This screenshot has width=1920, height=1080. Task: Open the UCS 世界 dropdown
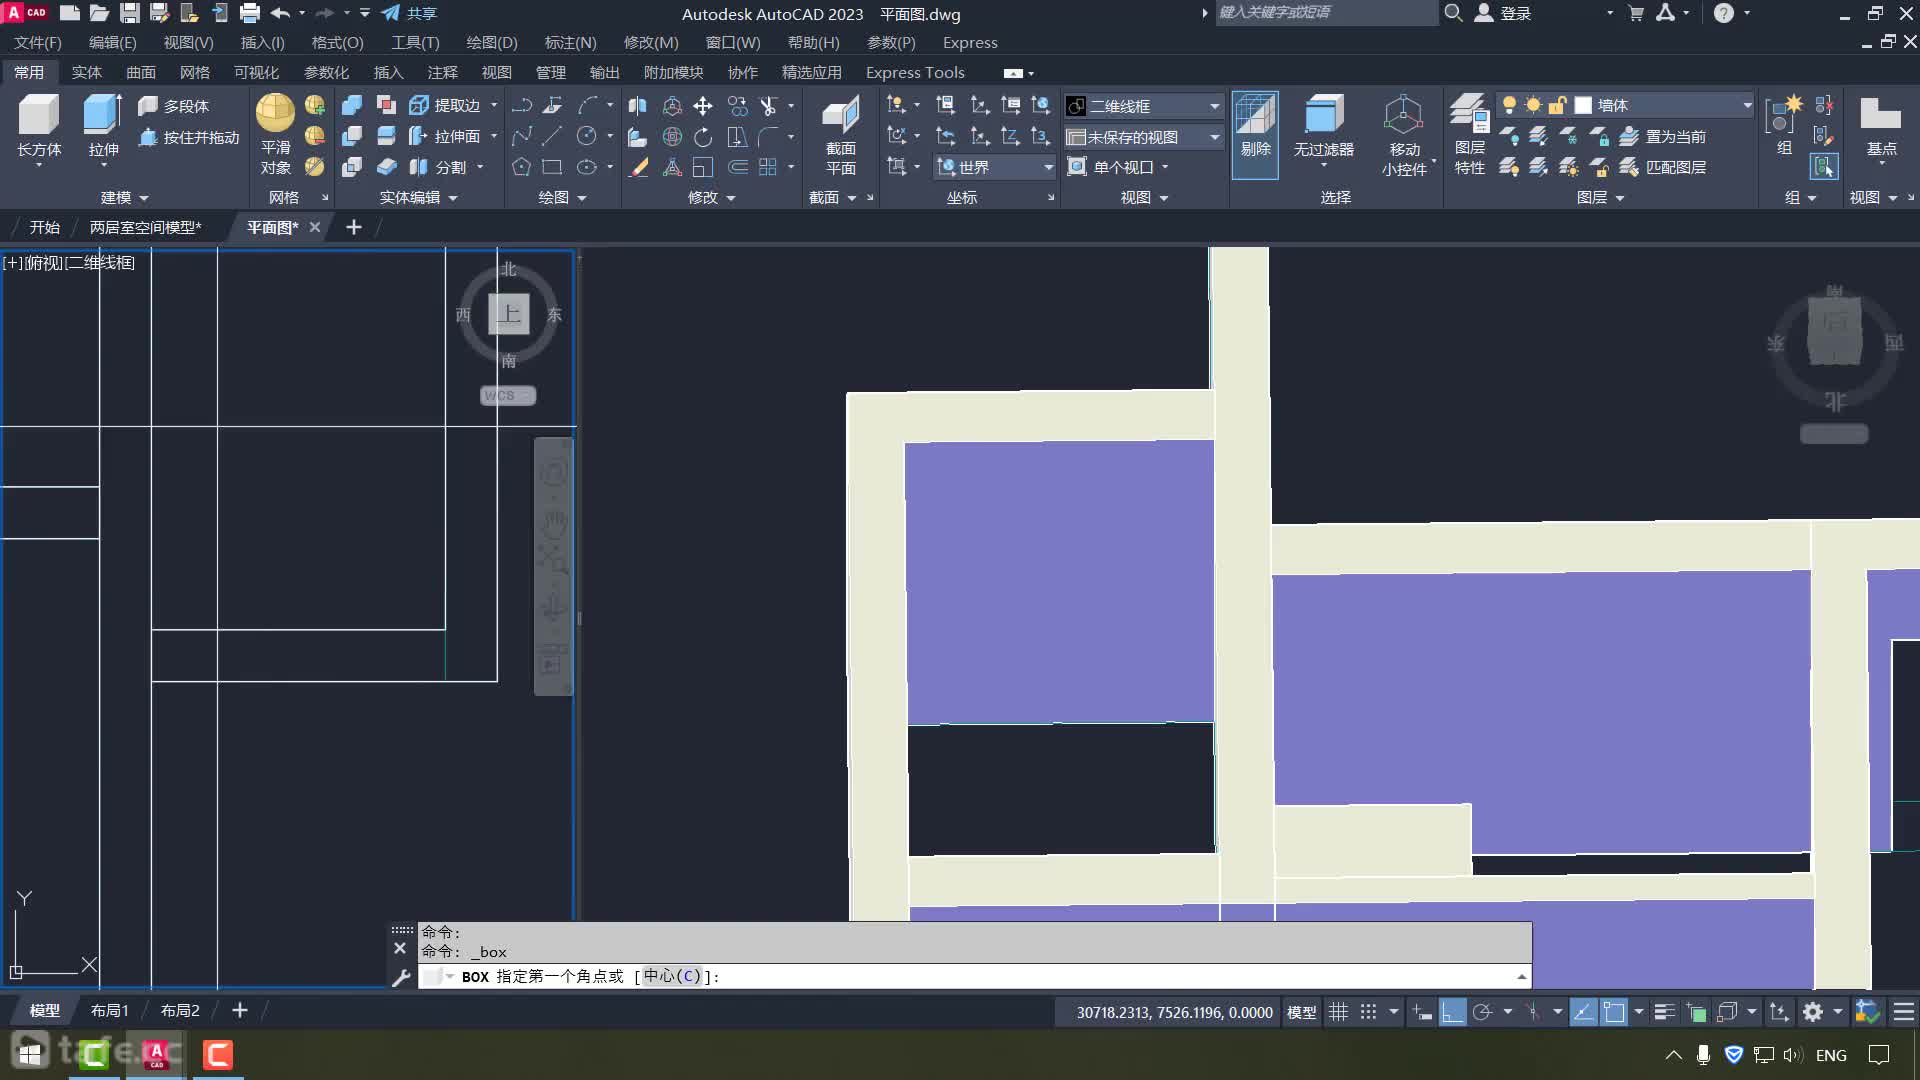tap(995, 167)
